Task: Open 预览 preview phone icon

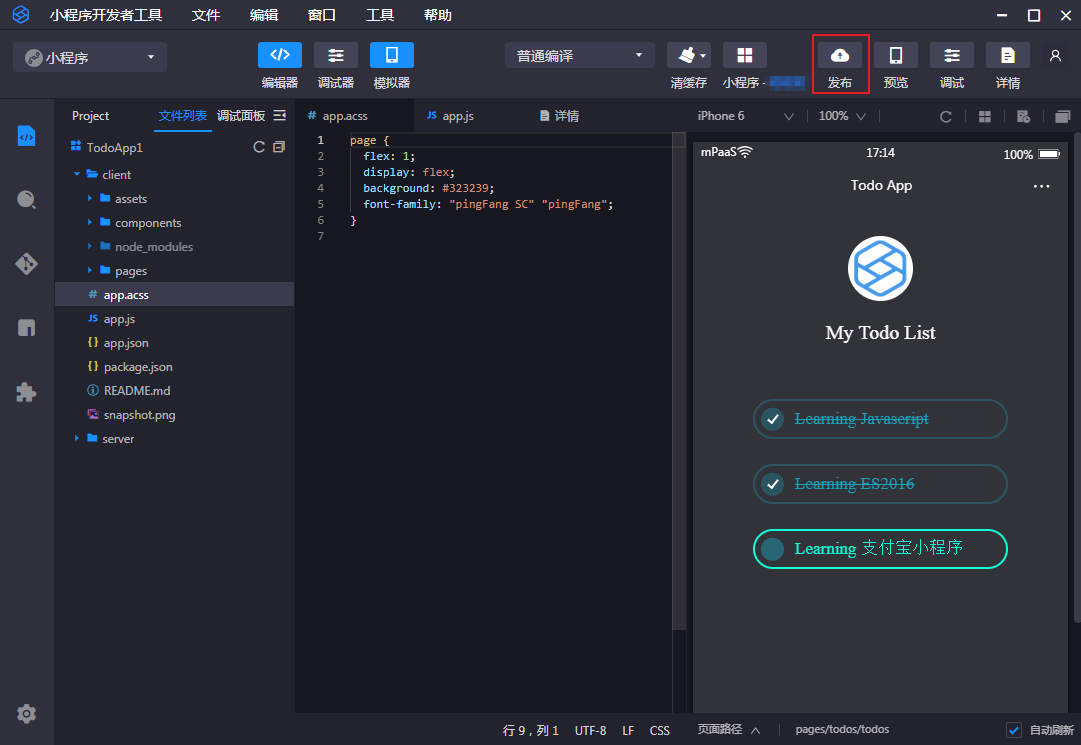Action: [x=896, y=55]
